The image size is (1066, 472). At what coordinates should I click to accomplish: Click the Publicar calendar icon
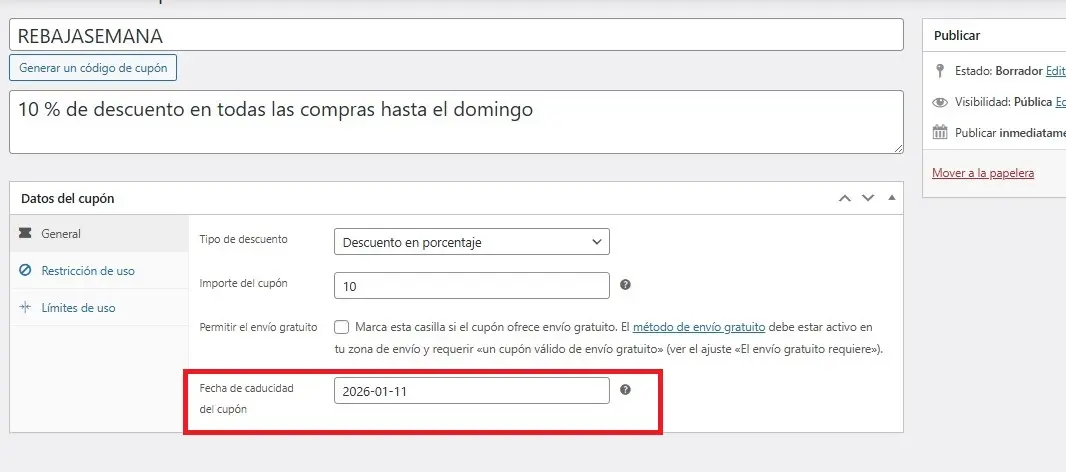pyautogui.click(x=939, y=132)
